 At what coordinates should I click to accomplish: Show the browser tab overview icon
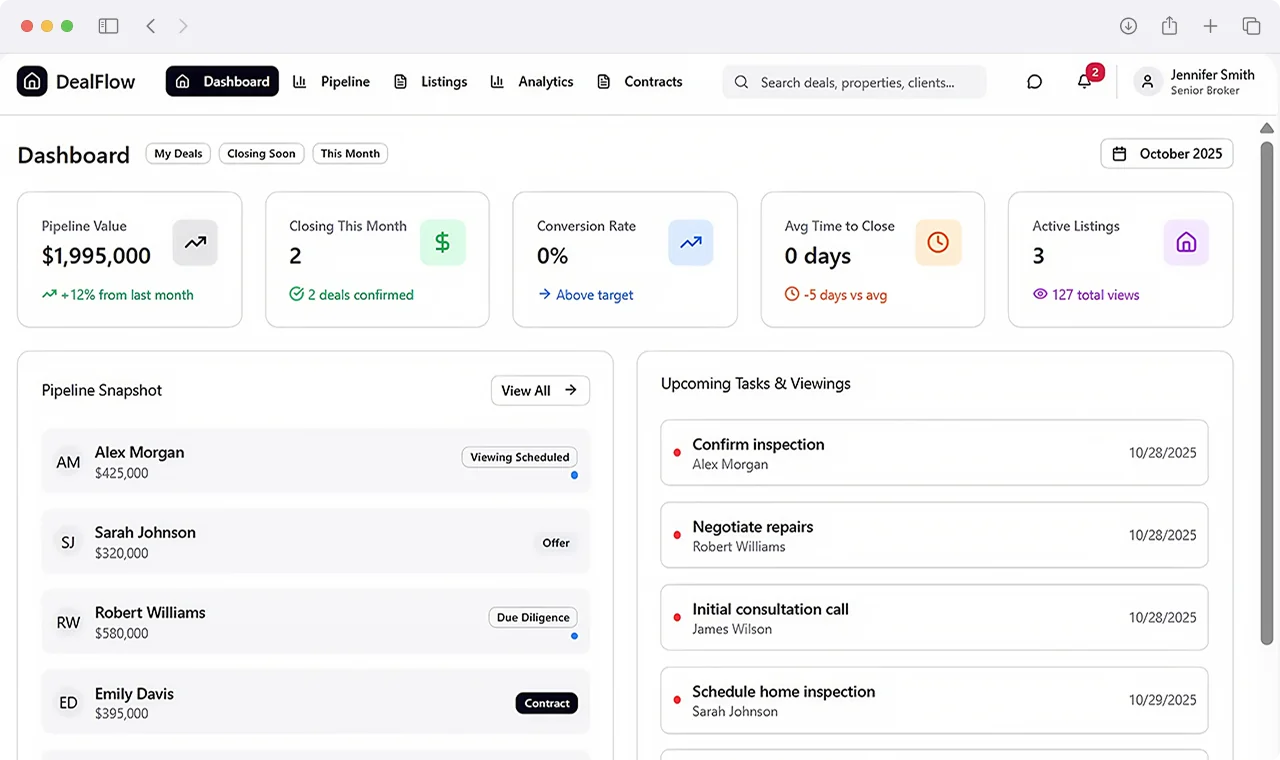tap(1251, 26)
